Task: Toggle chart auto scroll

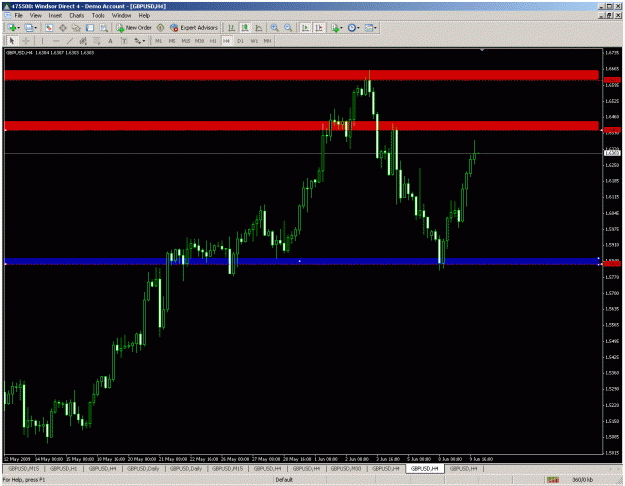Action: pos(305,28)
